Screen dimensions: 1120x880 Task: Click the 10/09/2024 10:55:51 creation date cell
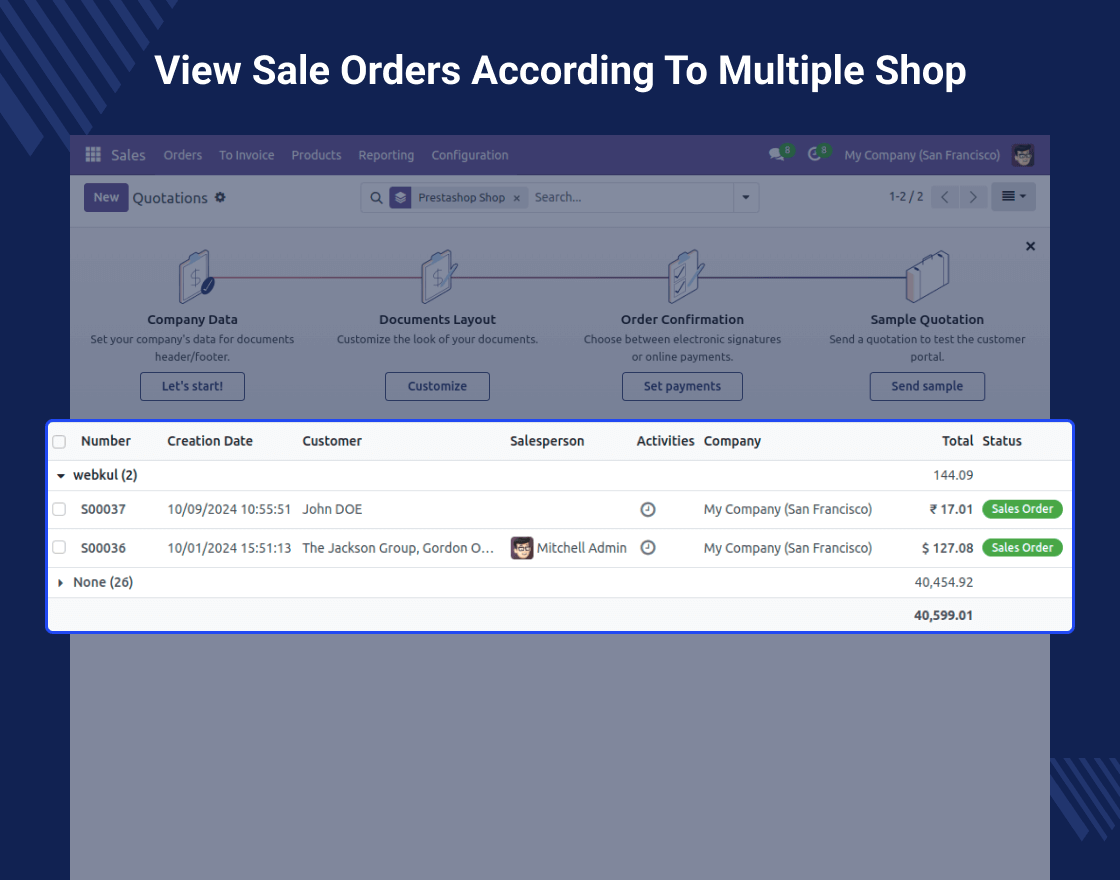pos(229,509)
